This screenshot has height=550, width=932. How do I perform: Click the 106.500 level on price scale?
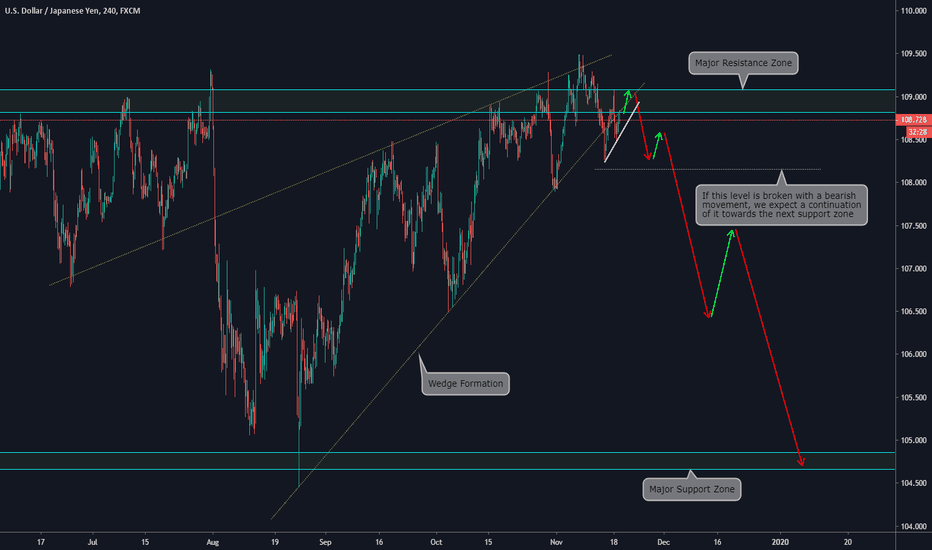(912, 312)
